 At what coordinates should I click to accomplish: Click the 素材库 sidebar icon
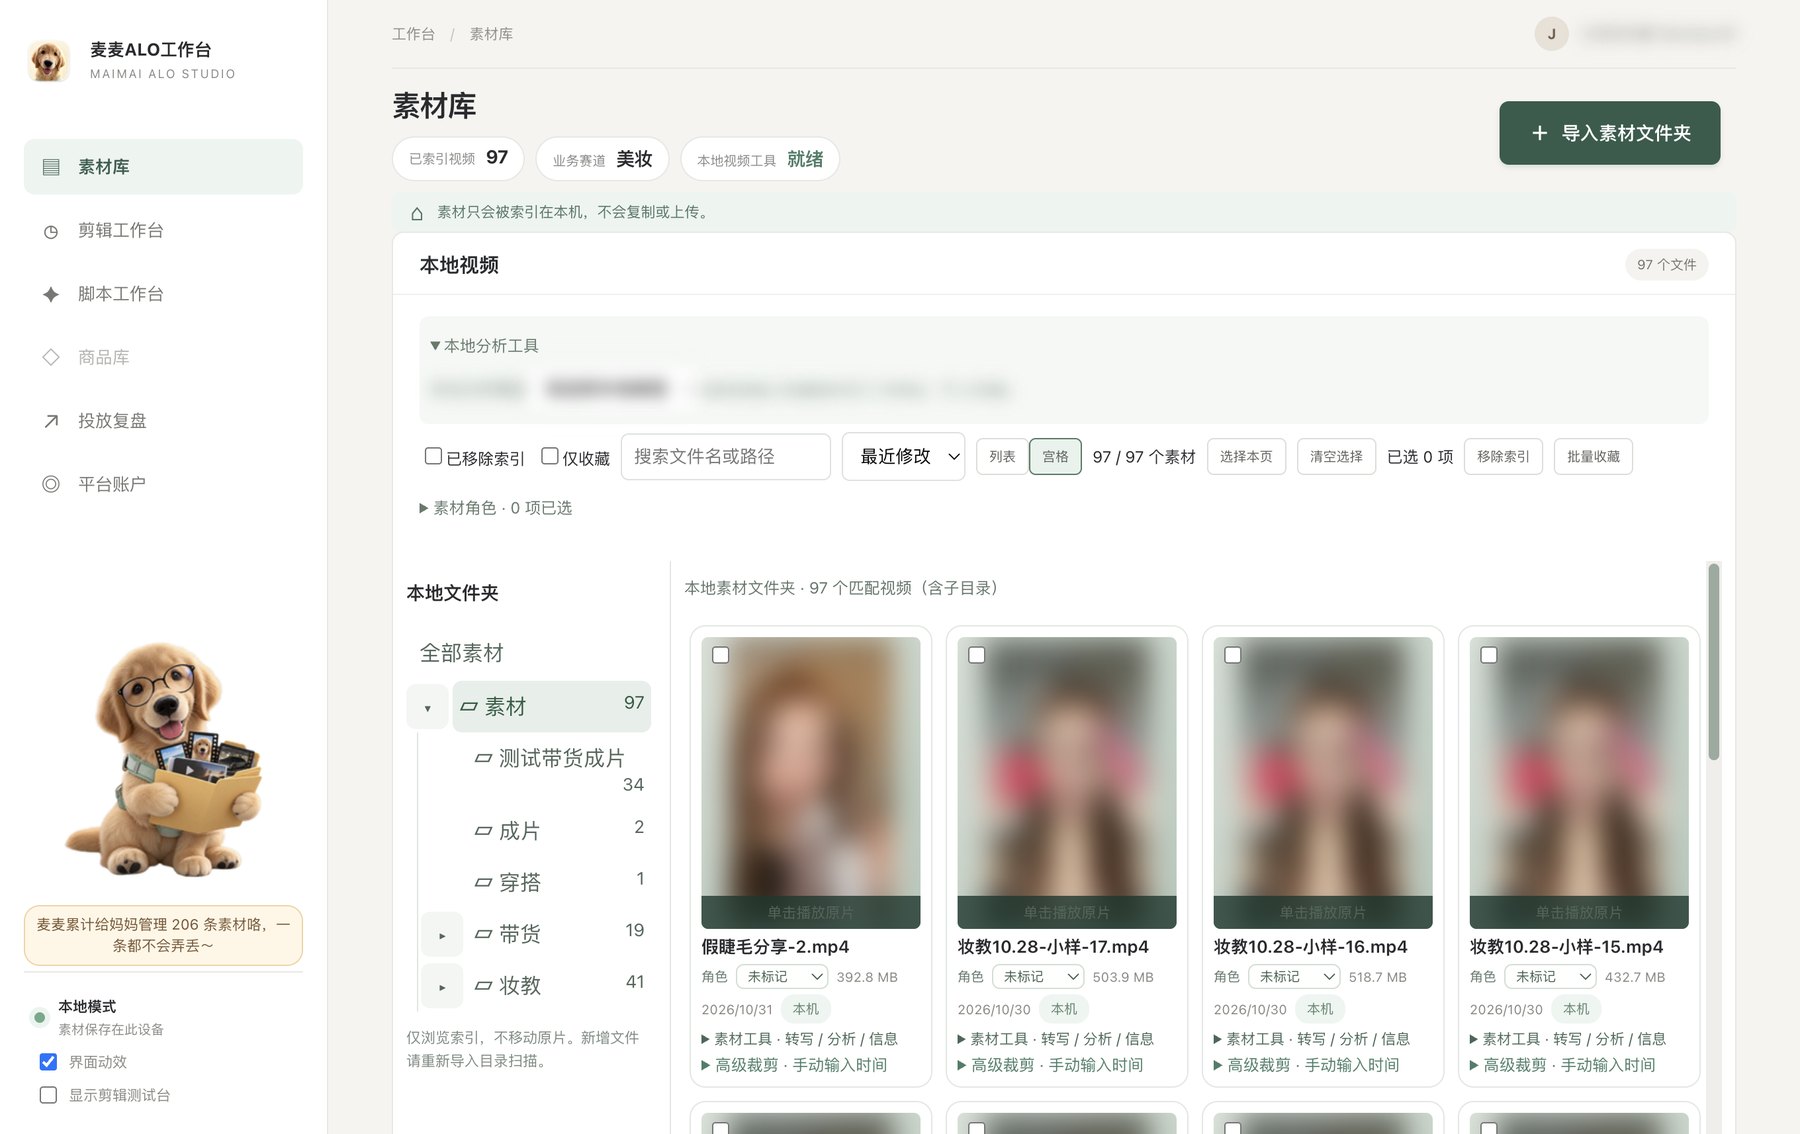click(51, 167)
